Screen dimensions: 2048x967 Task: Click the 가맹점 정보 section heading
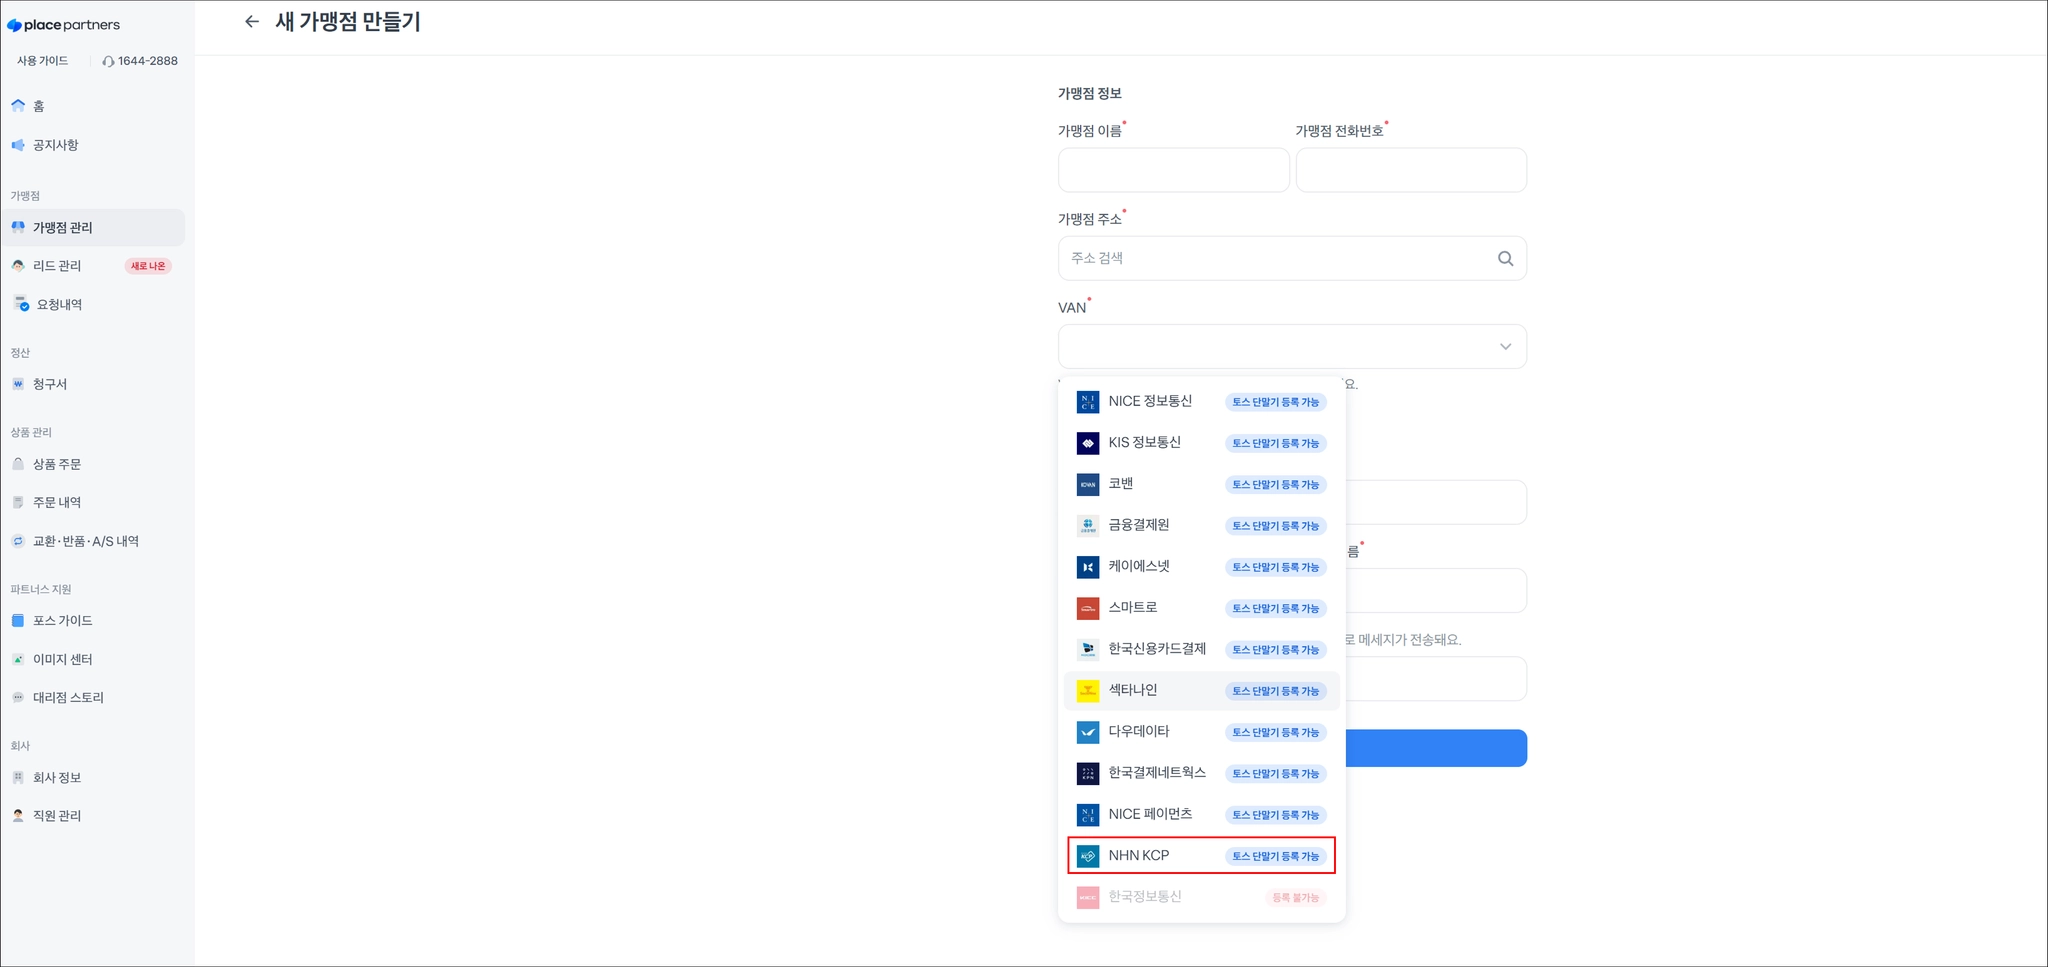pos(1090,93)
